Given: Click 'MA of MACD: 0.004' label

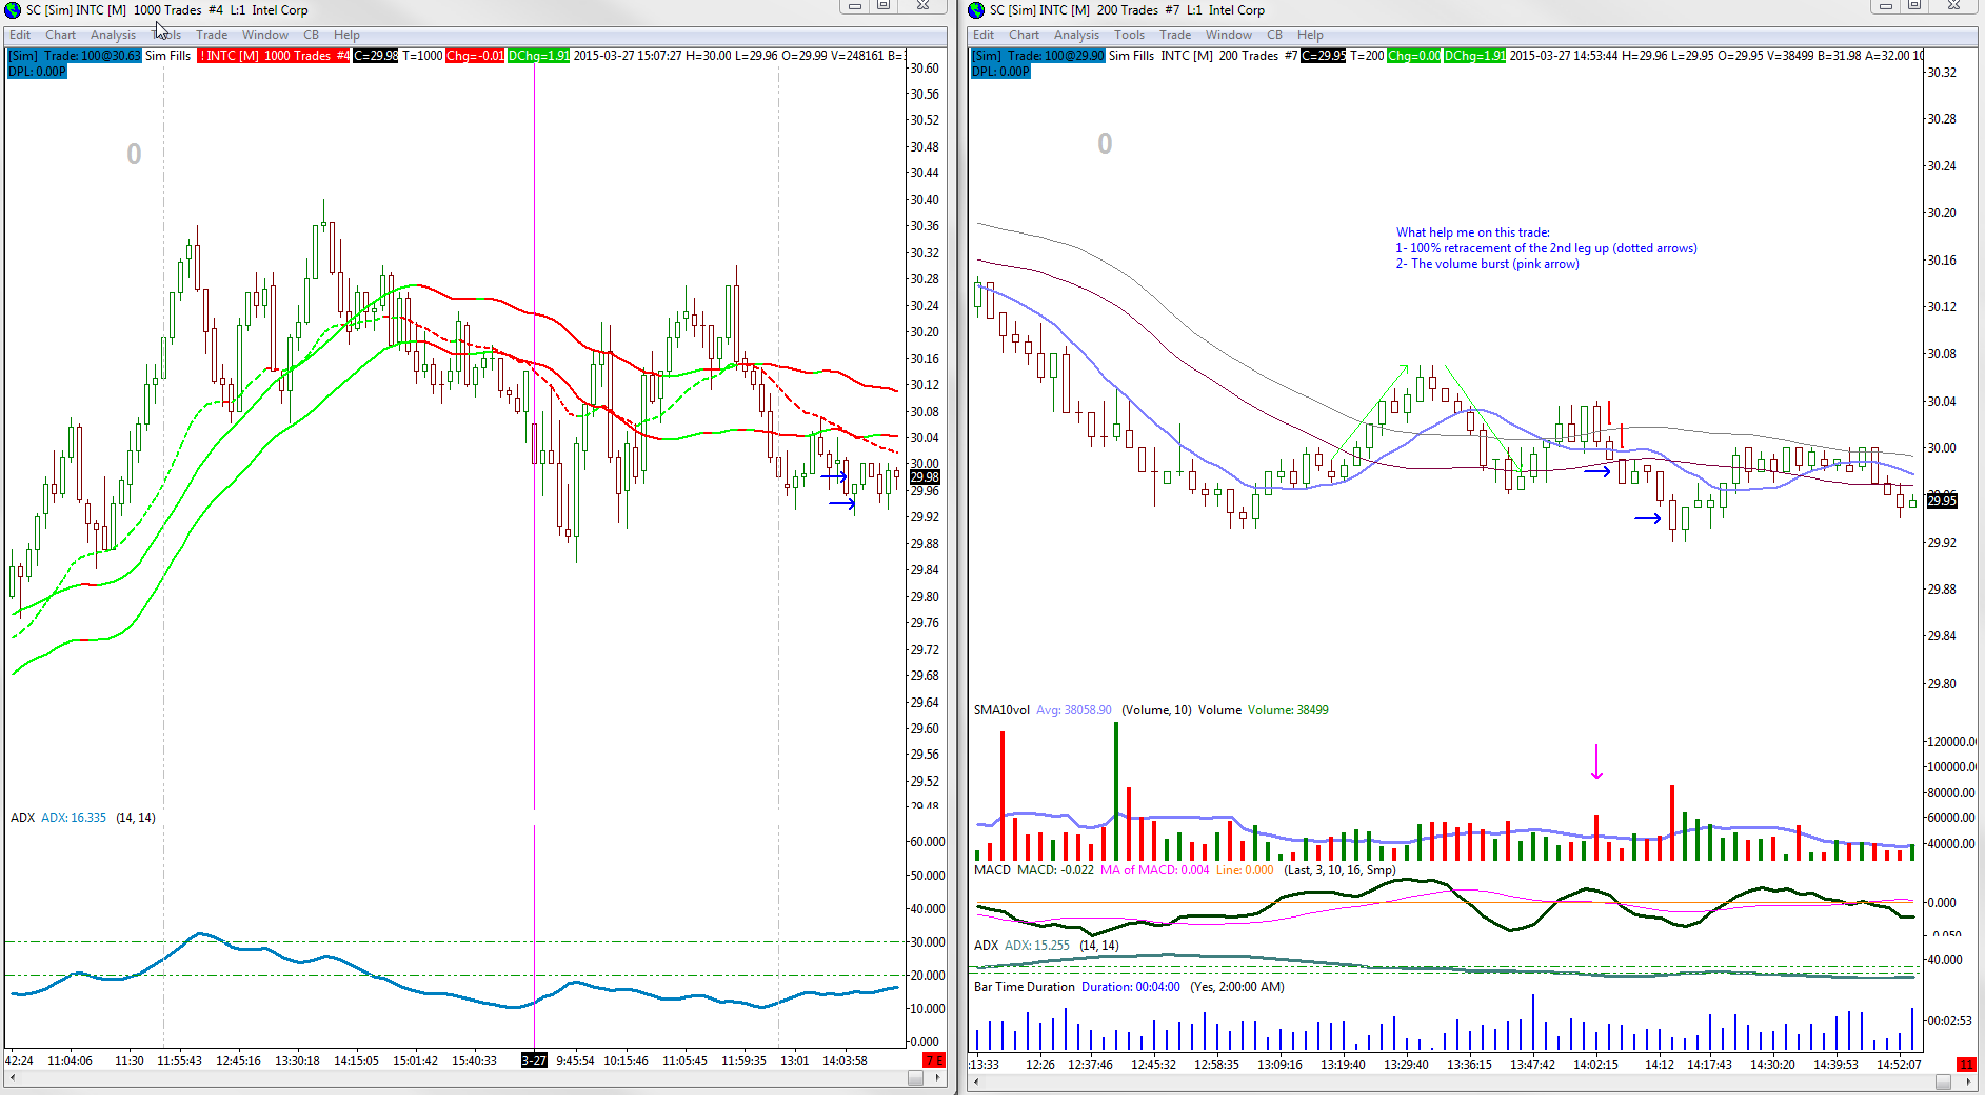Looking at the screenshot, I should [x=1155, y=870].
